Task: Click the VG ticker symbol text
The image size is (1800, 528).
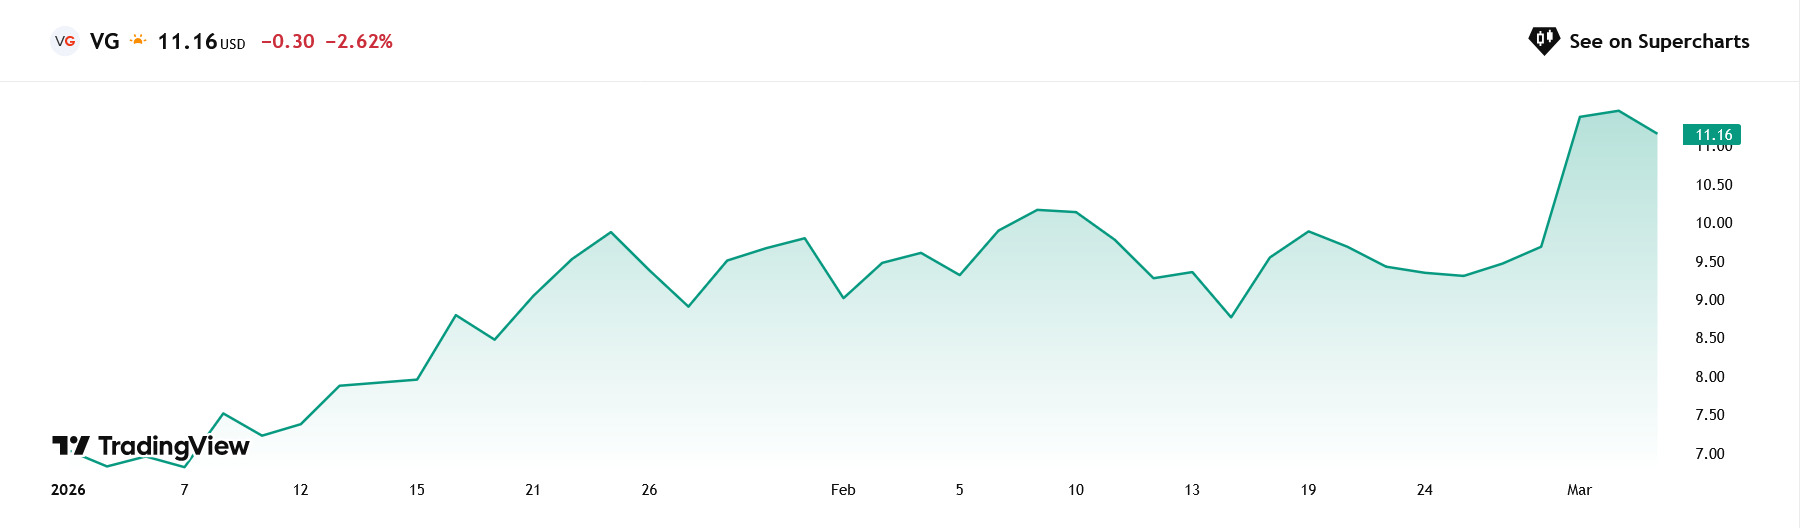Action: [x=104, y=41]
